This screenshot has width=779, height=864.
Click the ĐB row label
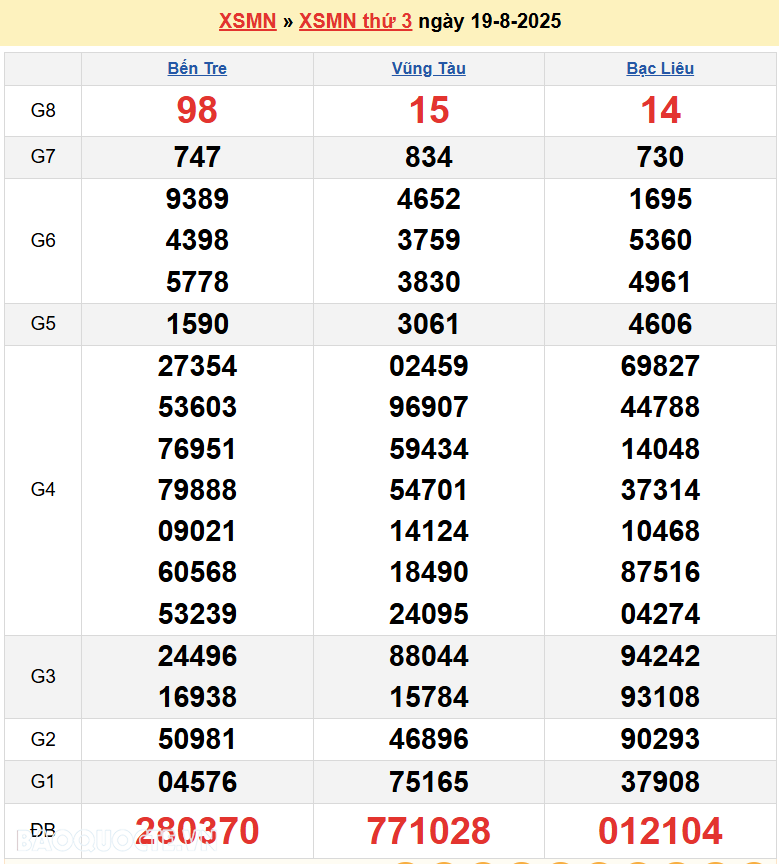tap(43, 831)
